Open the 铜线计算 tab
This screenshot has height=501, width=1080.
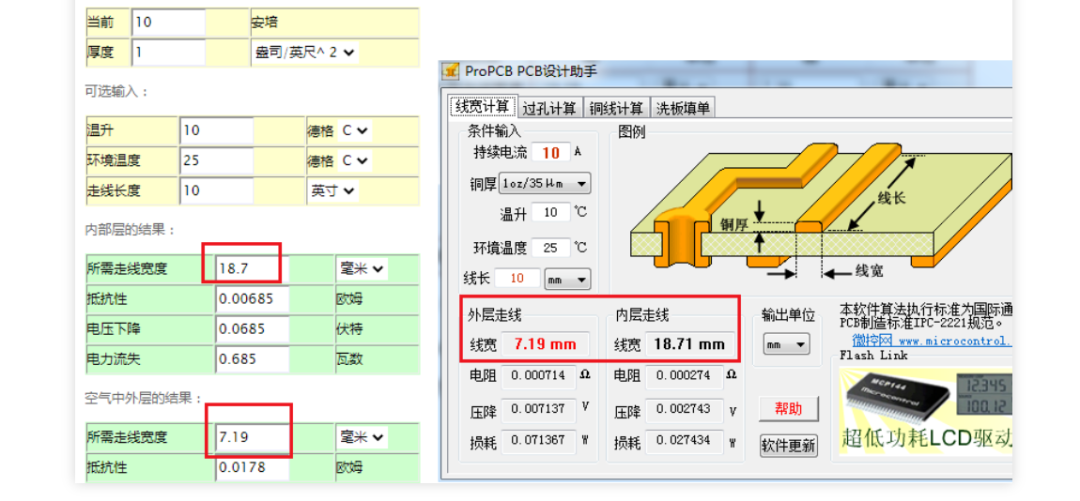[616, 108]
